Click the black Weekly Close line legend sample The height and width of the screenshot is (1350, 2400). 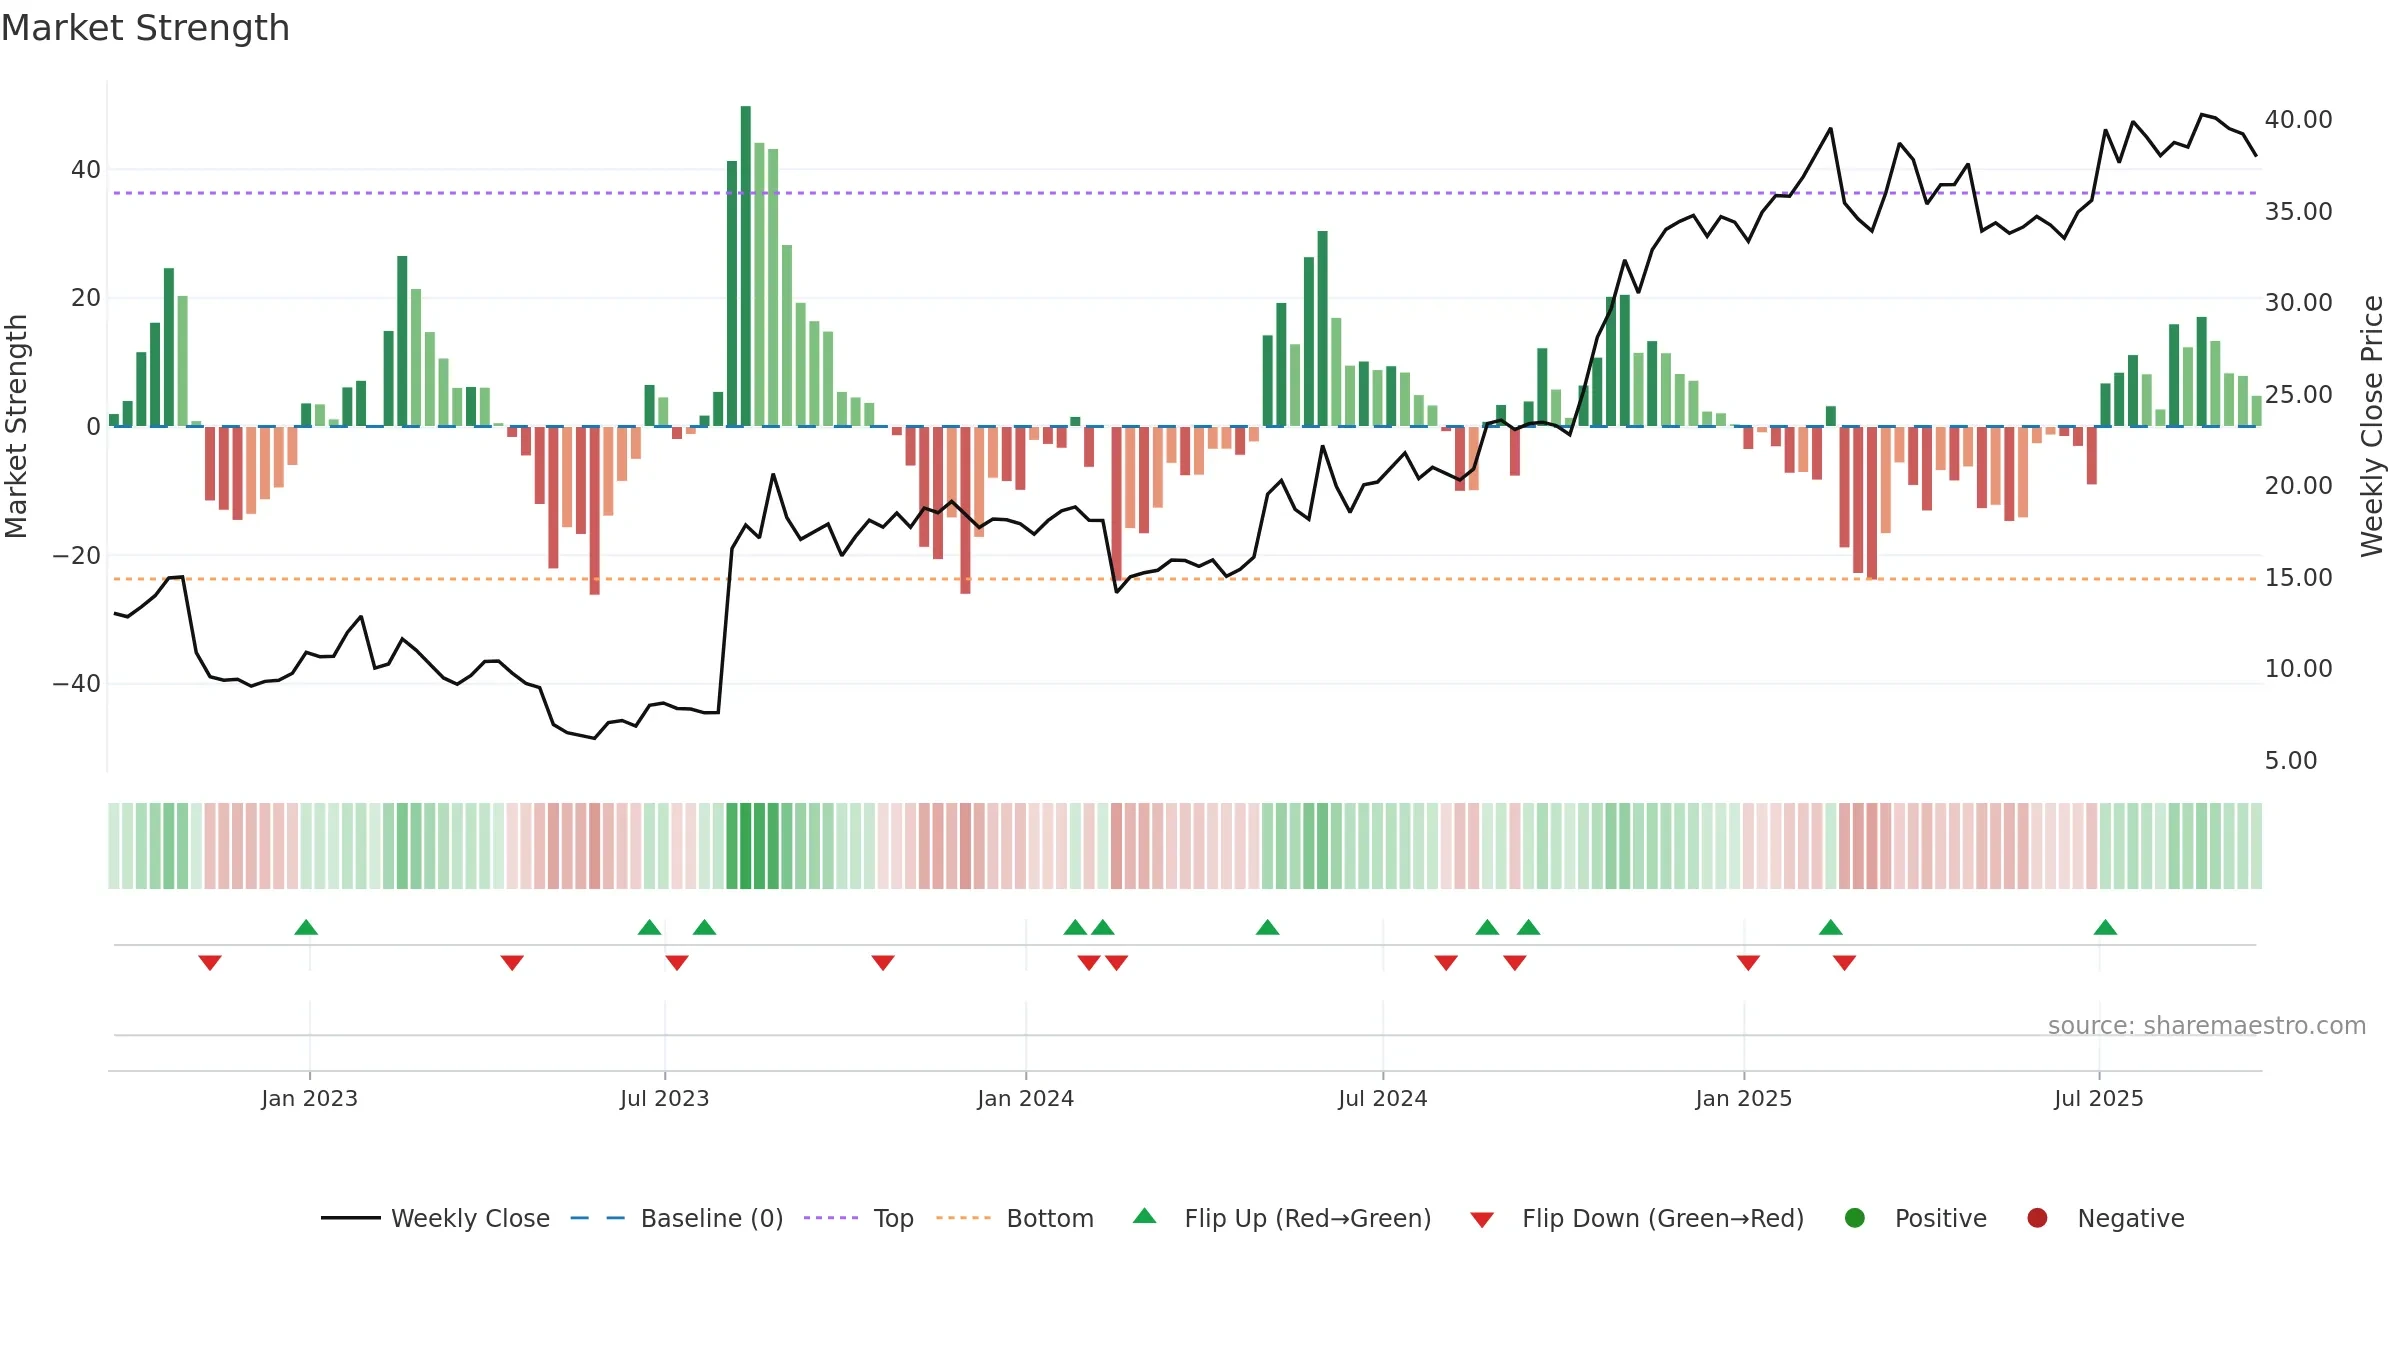pyautogui.click(x=350, y=1218)
